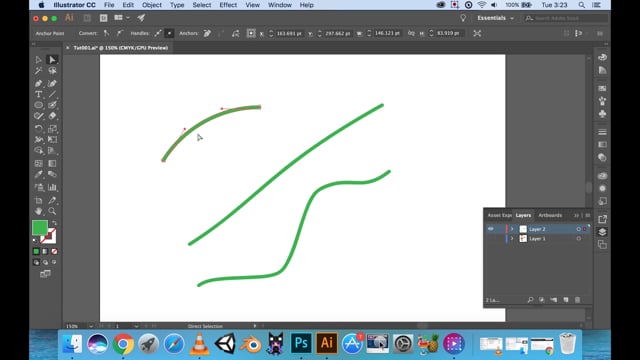Select the Width warp tool

tap(38, 140)
